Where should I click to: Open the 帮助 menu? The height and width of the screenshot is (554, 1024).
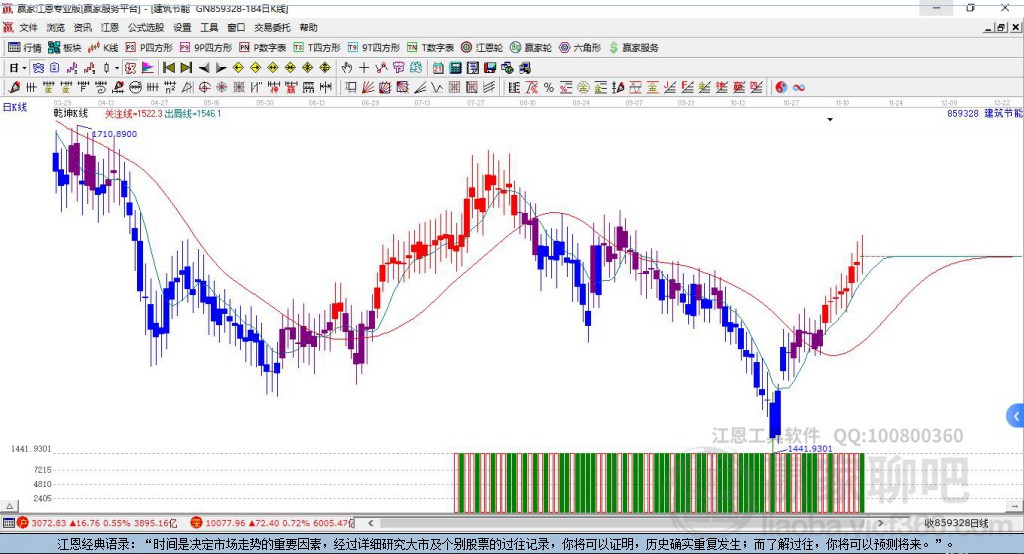[x=308, y=27]
